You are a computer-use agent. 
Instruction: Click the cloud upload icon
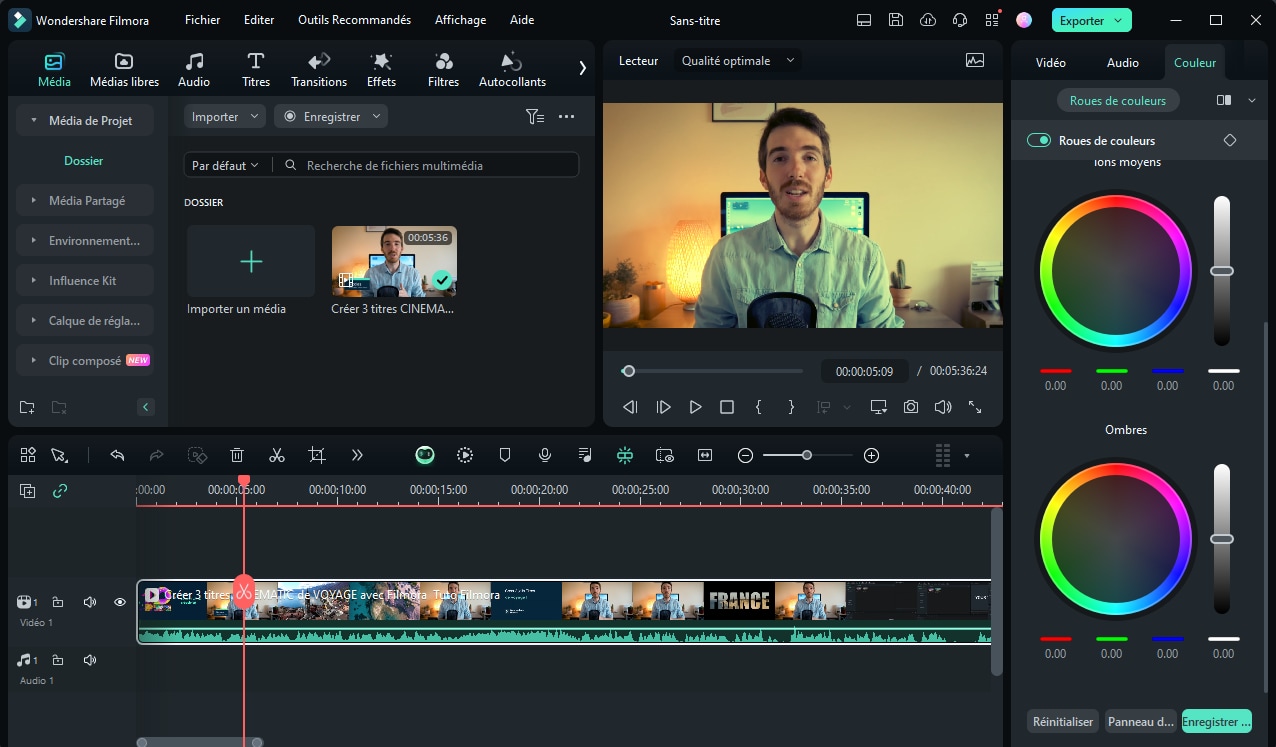928,20
